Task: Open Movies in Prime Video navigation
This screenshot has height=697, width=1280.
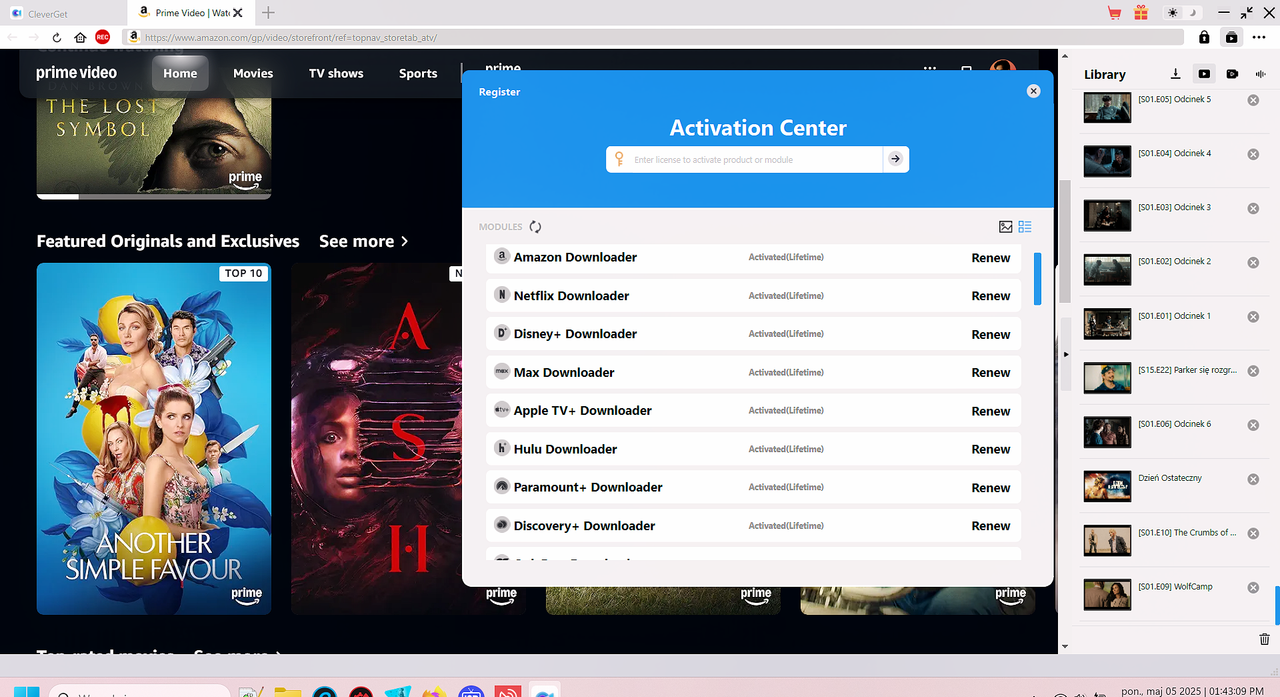Action: click(253, 73)
